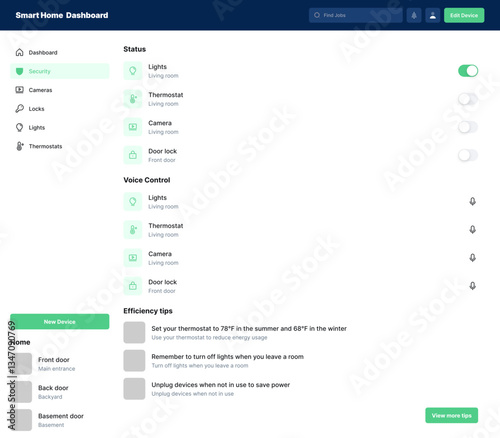This screenshot has height=438, width=500.
Task: Click the Edit Device button
Action: pos(464,15)
